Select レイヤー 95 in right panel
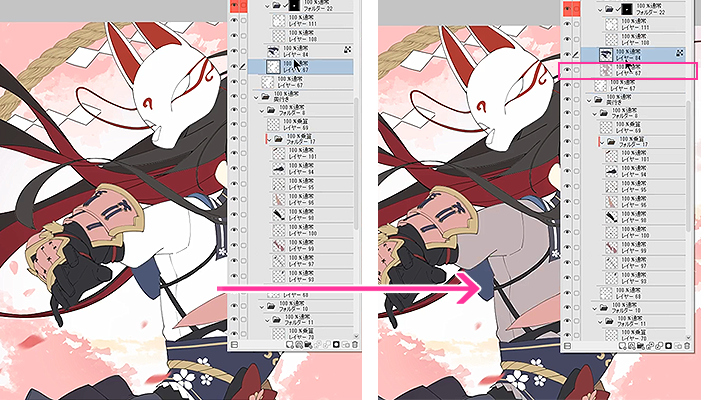The height and width of the screenshot is (400, 701). click(634, 186)
